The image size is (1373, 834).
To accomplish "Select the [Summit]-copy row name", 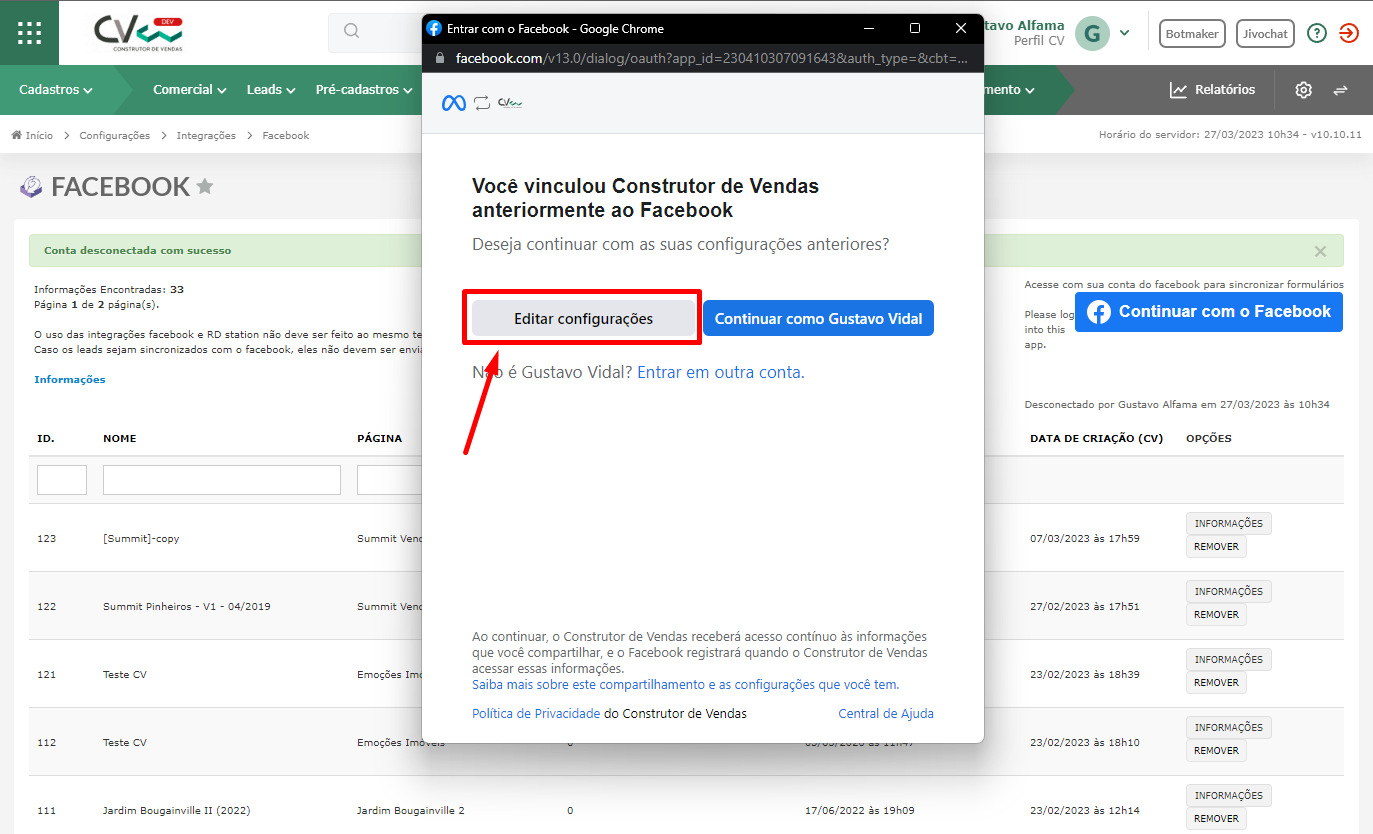I will 141,538.
